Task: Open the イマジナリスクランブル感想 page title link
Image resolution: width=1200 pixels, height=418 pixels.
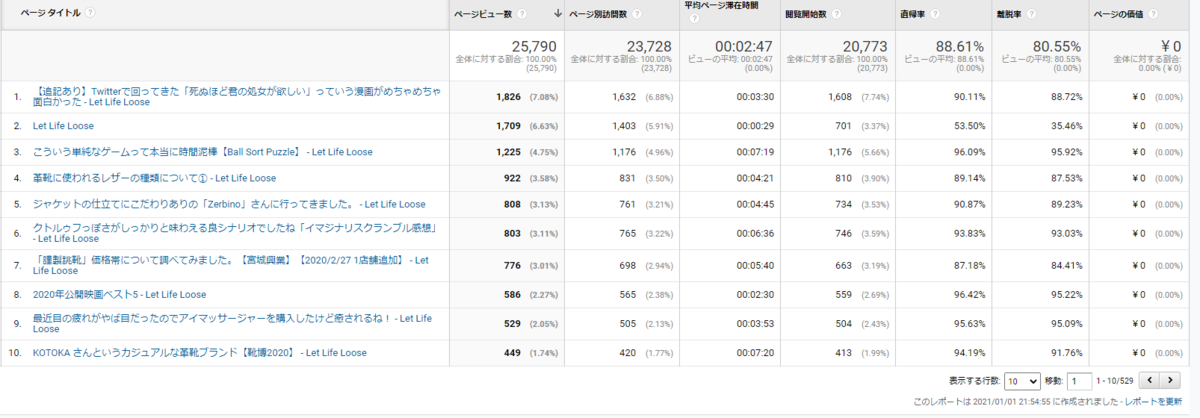Action: pos(235,233)
